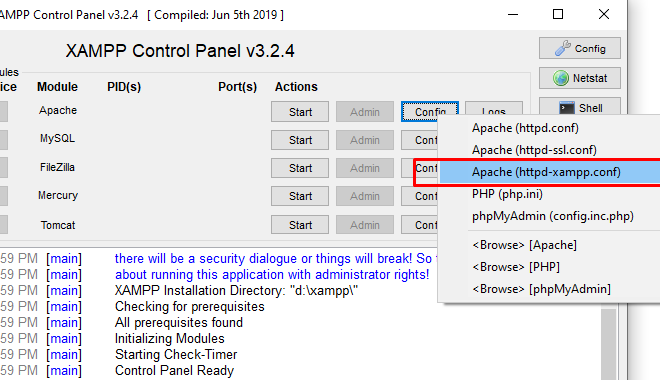Screen dimensions: 660x380
Task: Start the Apache module
Action: (300, 112)
